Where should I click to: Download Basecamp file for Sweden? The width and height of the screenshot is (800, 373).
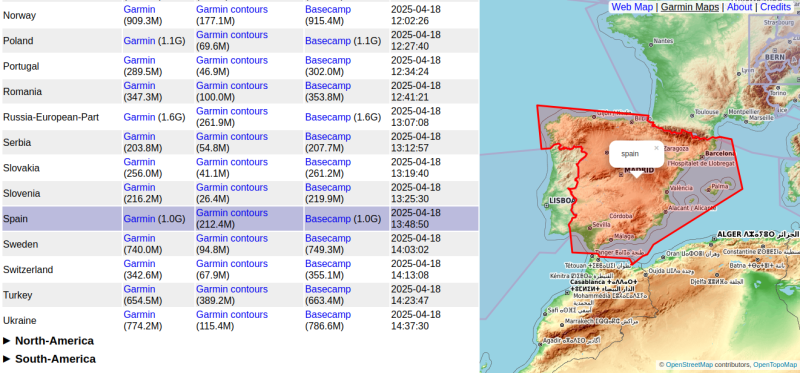click(328, 238)
